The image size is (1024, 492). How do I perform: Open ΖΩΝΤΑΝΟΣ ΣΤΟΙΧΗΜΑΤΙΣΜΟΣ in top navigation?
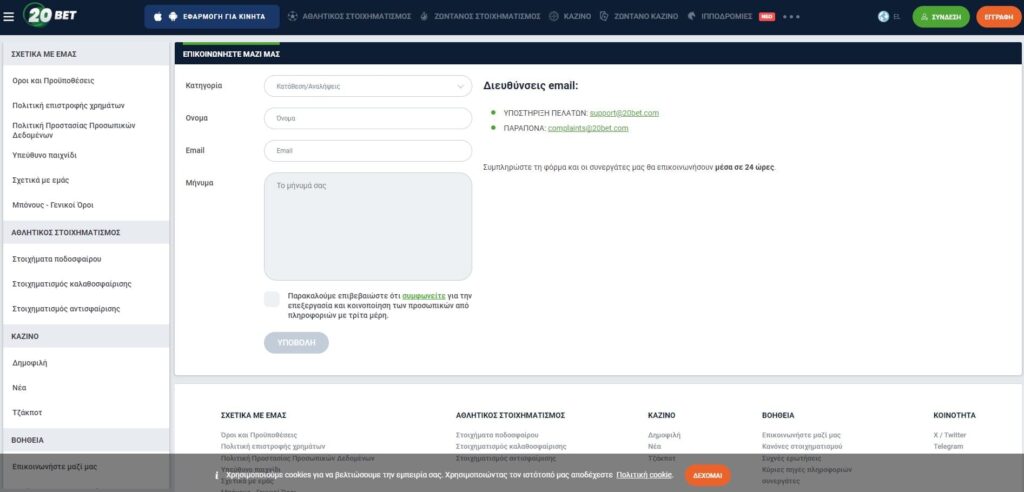[487, 17]
